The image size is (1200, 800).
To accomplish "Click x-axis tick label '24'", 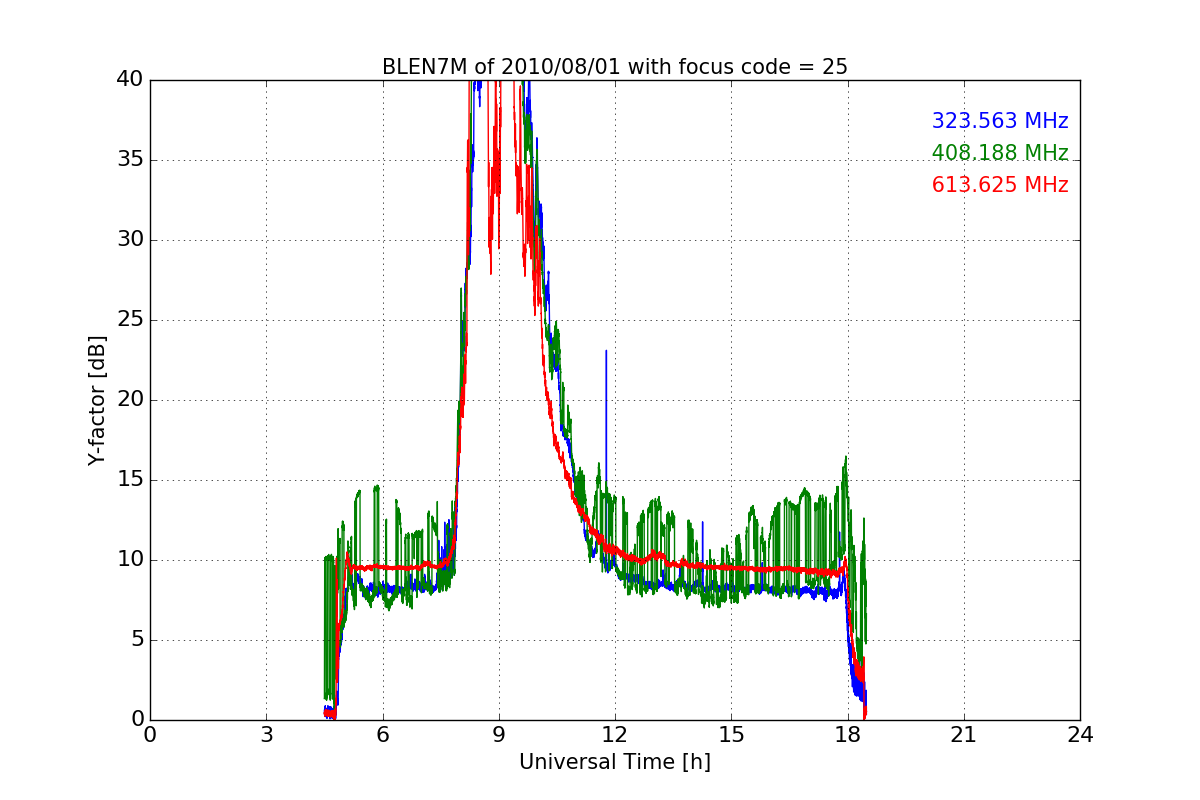I will tap(1080, 734).
